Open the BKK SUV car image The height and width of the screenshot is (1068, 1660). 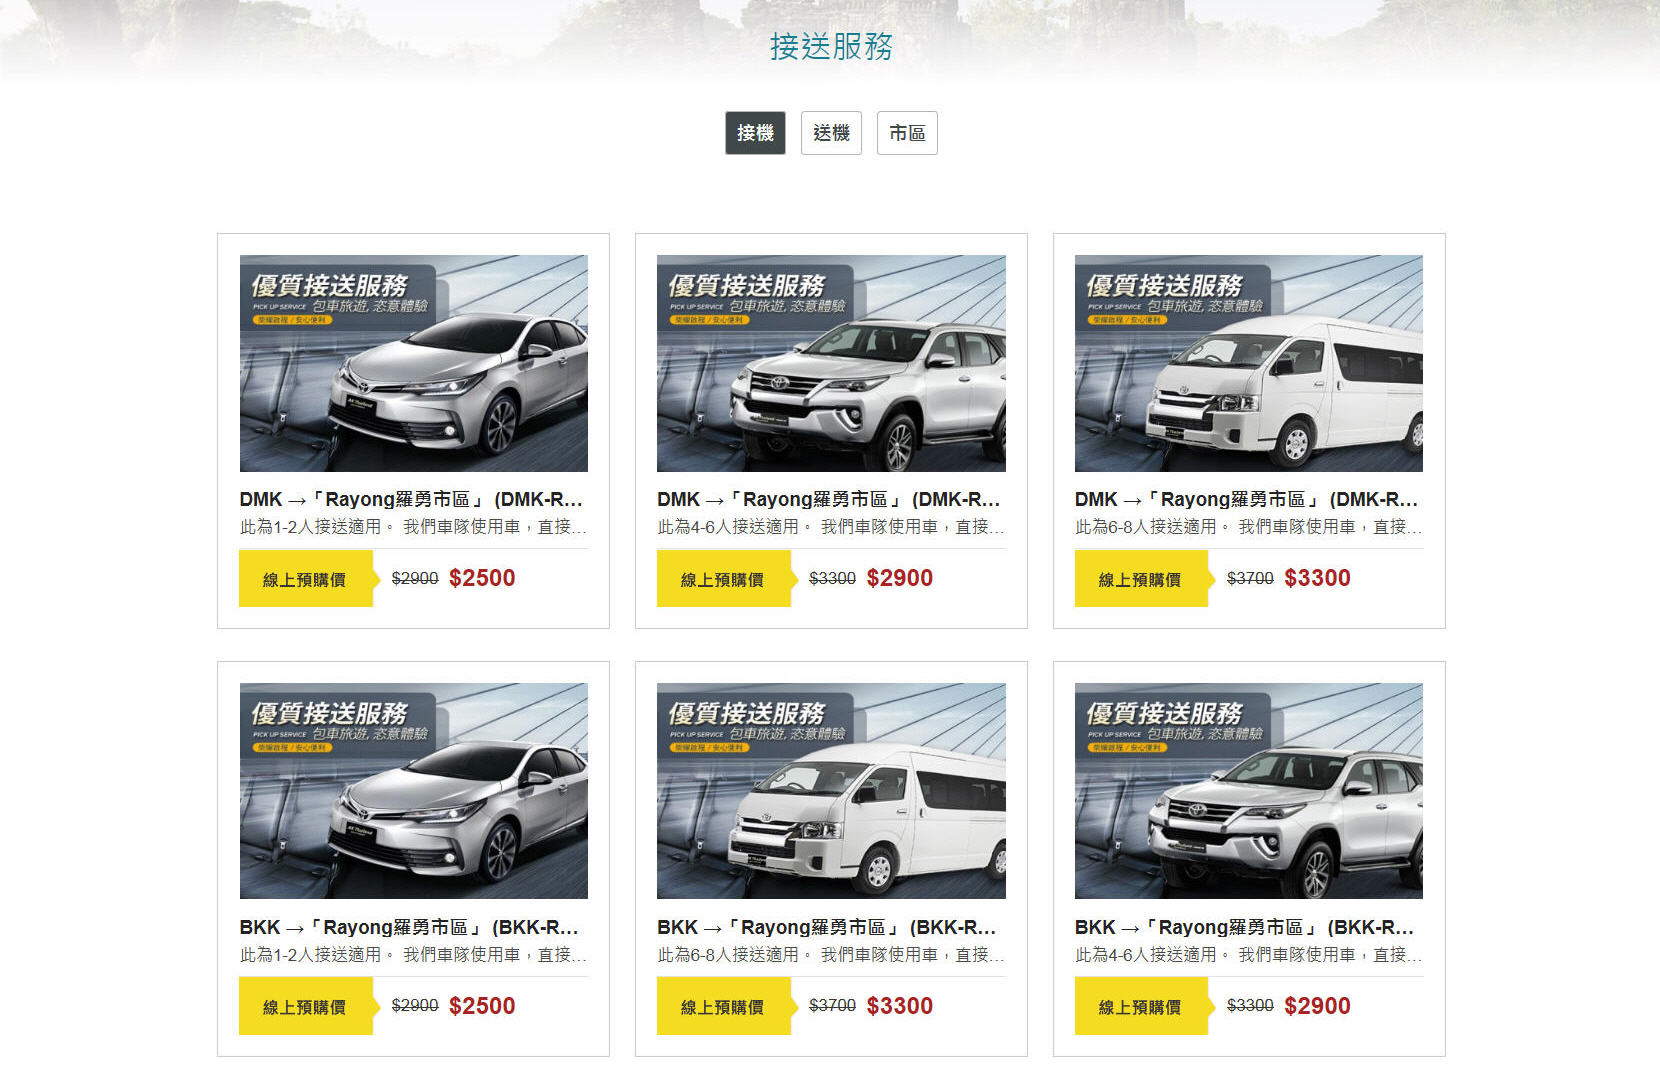tap(1249, 791)
